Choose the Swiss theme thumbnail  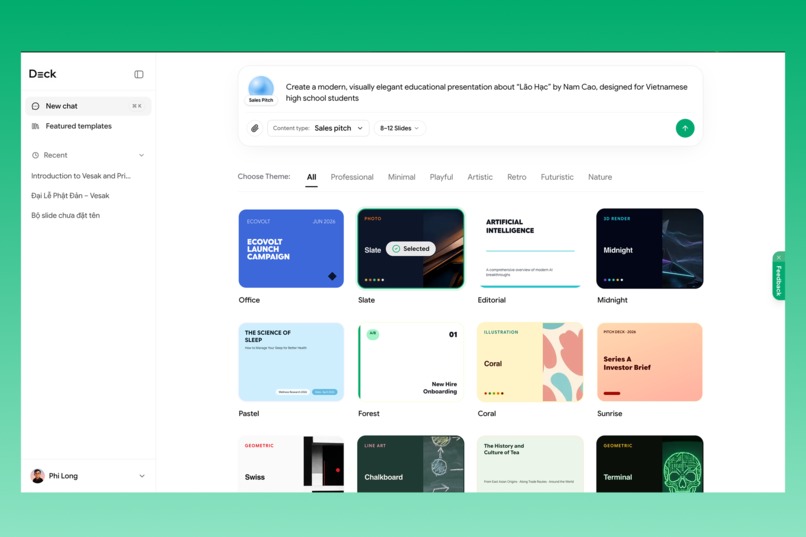coord(291,464)
